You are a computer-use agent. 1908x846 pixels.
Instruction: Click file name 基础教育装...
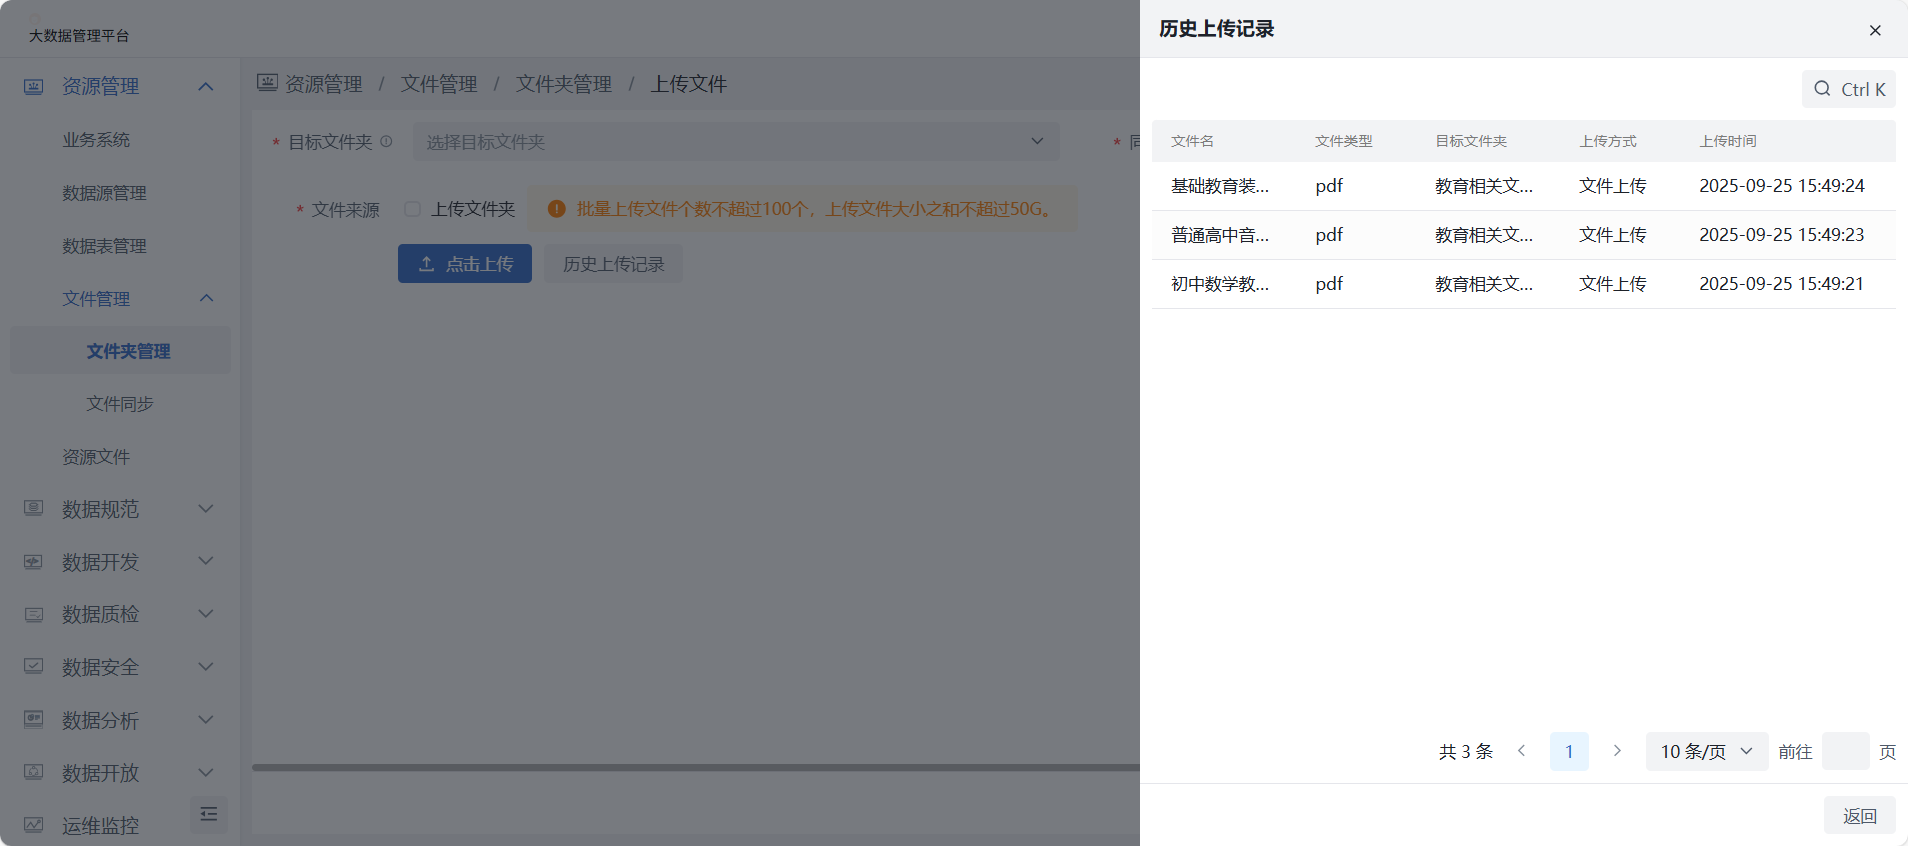coord(1220,186)
